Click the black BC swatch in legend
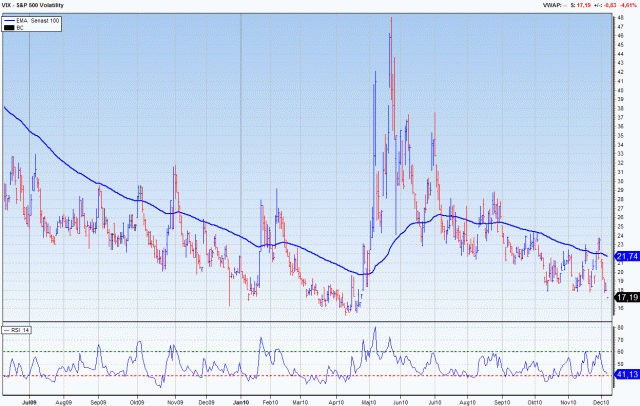This screenshot has height=406, width=640. [9, 28]
